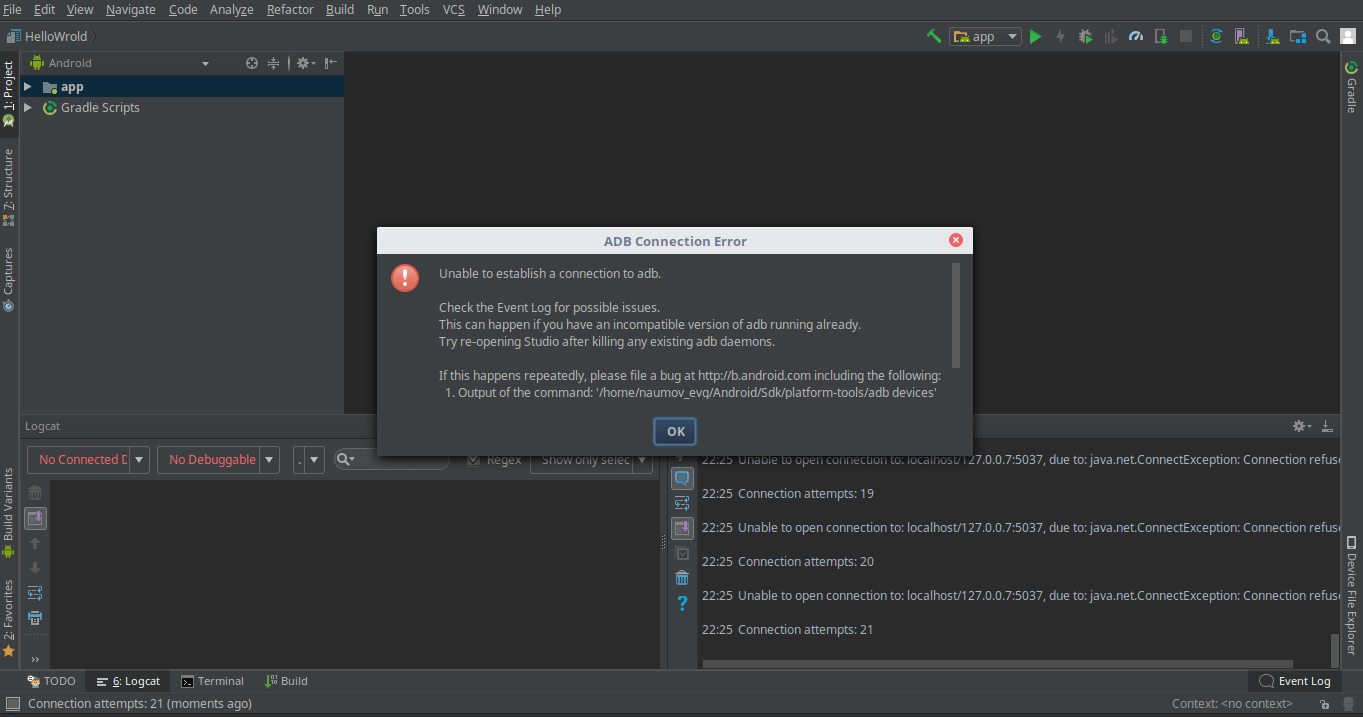Open the AVD Manager icon
Viewport: 1363px width, 717px height.
pyautogui.click(x=1241, y=36)
